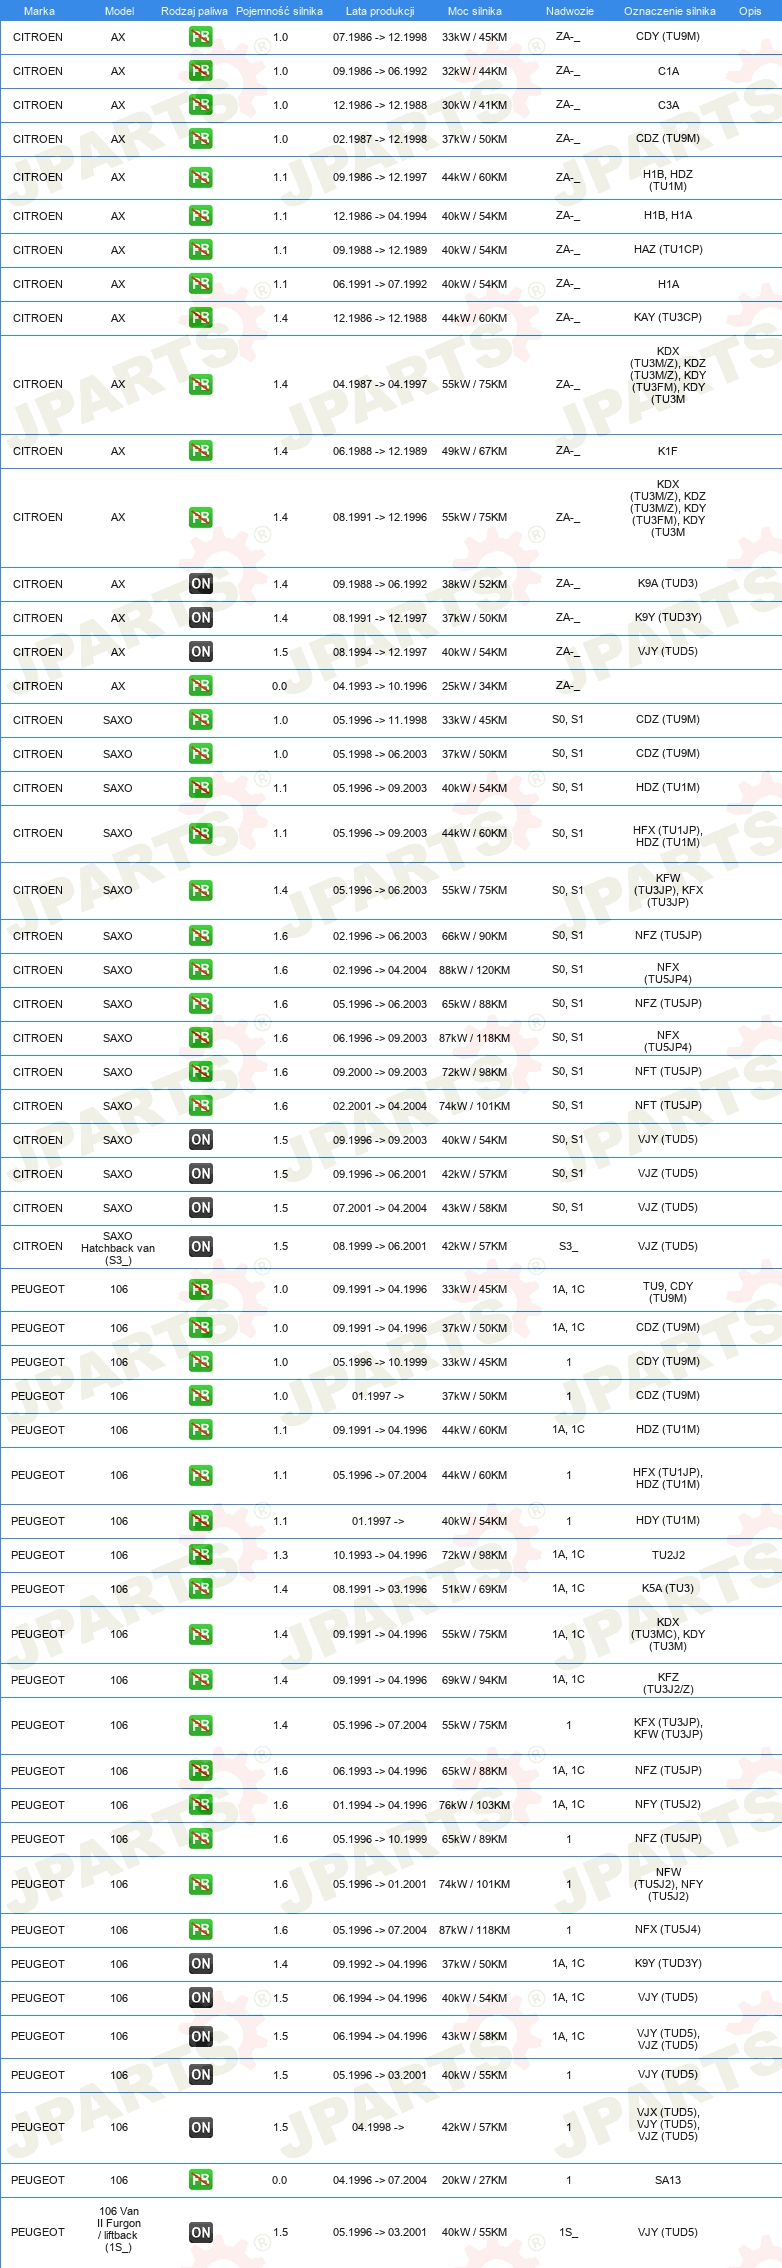Click engine code HAZ (TU1CP)
This screenshot has width=782, height=2268.
tap(668, 249)
